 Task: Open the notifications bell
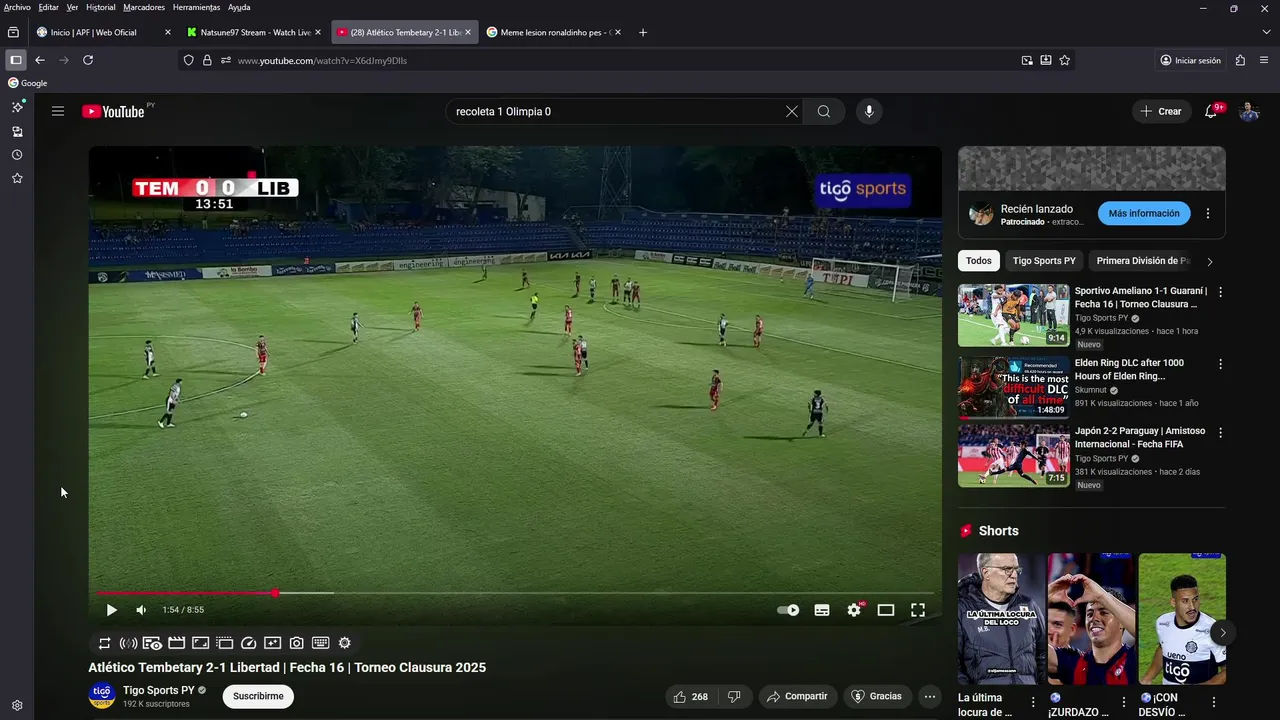[1211, 111]
